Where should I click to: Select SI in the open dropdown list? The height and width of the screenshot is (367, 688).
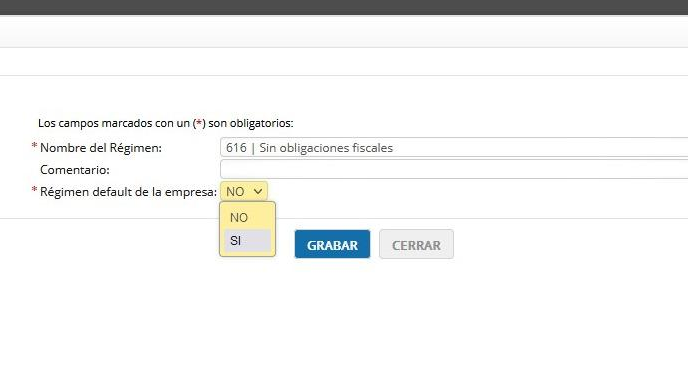point(247,241)
